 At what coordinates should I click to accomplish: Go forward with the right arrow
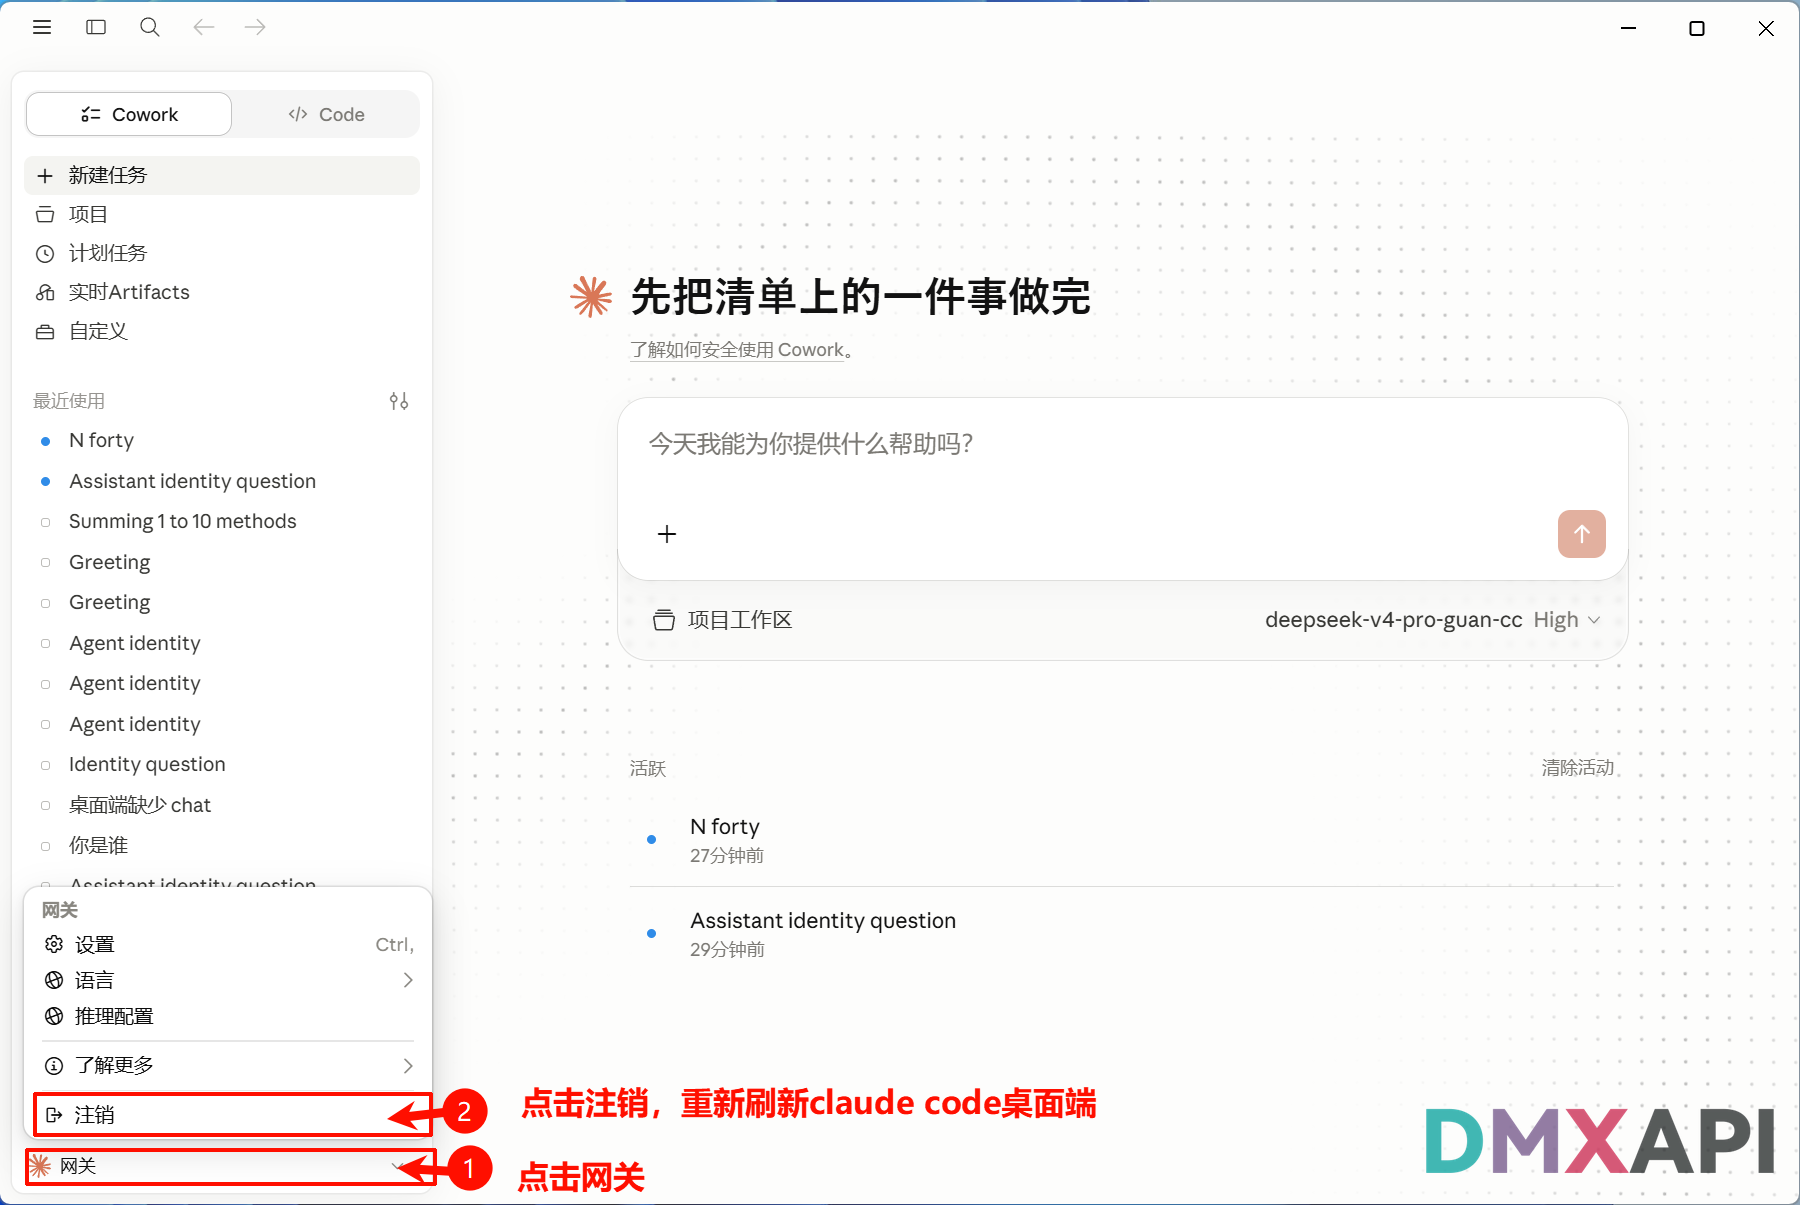[255, 27]
